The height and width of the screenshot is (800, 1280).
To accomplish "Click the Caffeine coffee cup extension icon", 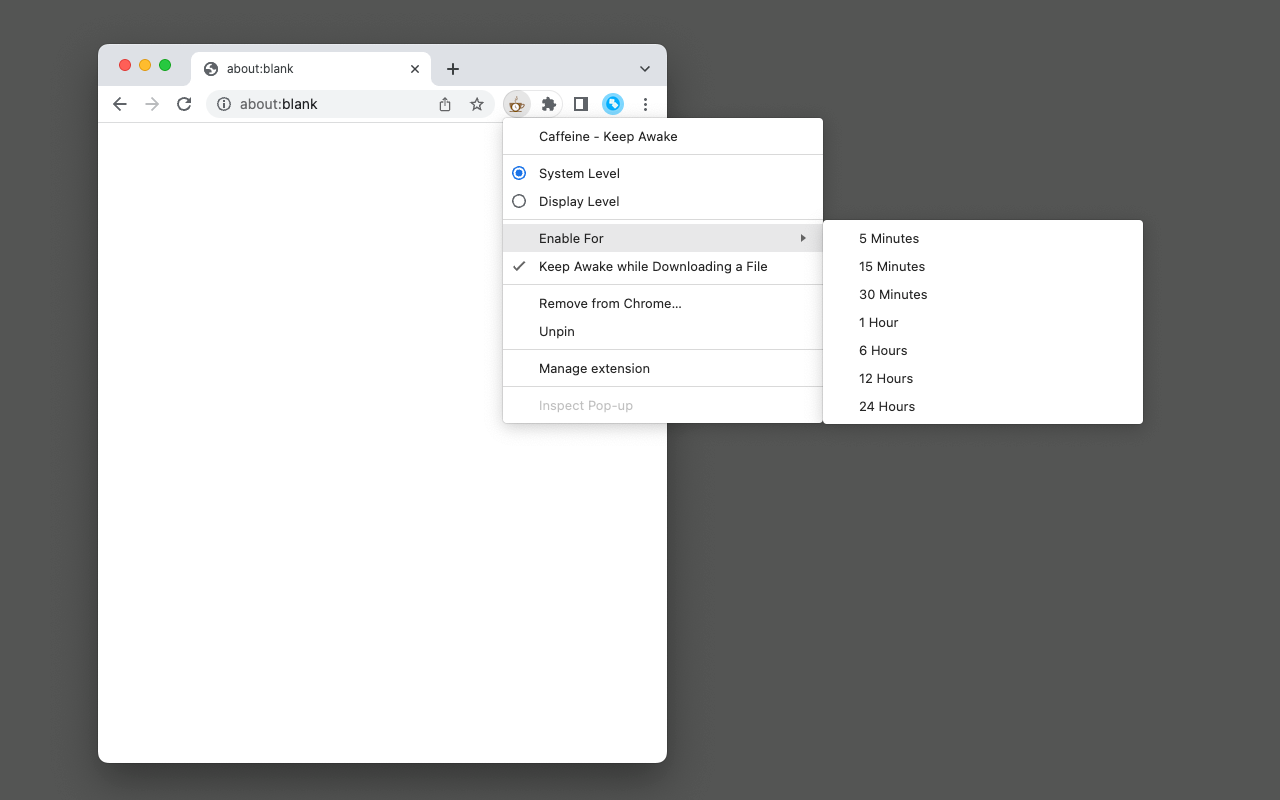I will 516,104.
